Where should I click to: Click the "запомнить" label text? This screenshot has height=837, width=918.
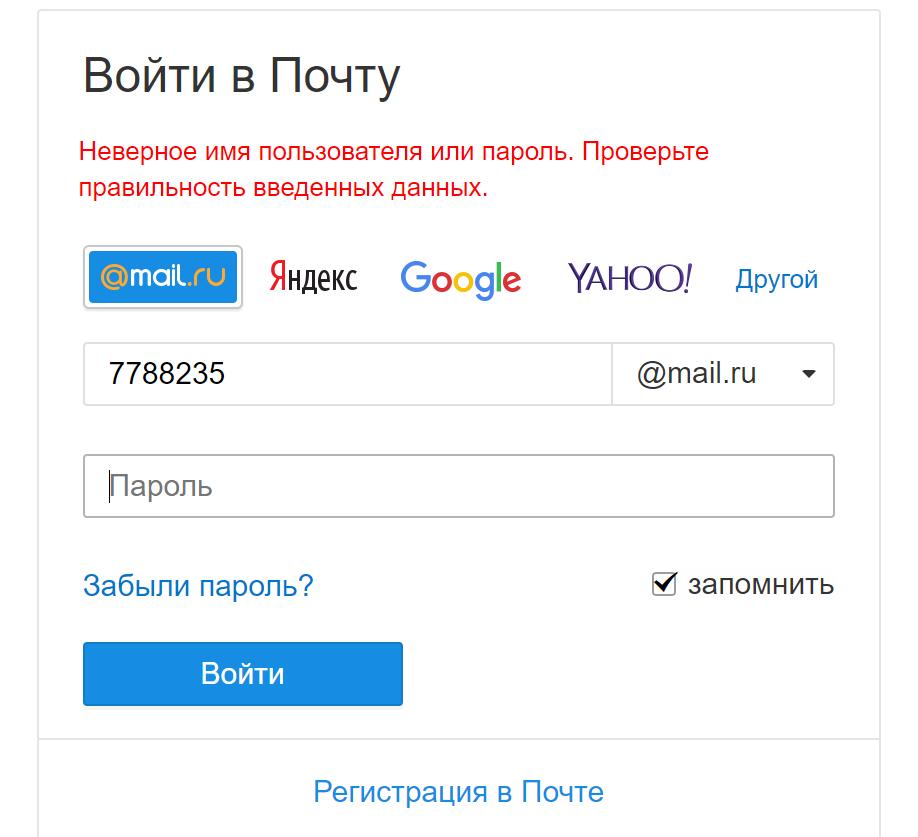[760, 584]
